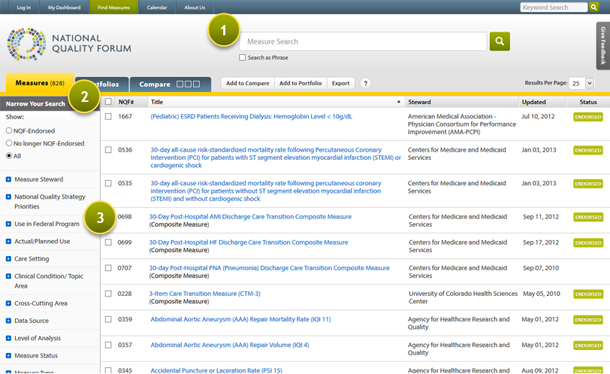Click the National Quality Forum logo
This screenshot has width=610, height=374.
click(69, 44)
